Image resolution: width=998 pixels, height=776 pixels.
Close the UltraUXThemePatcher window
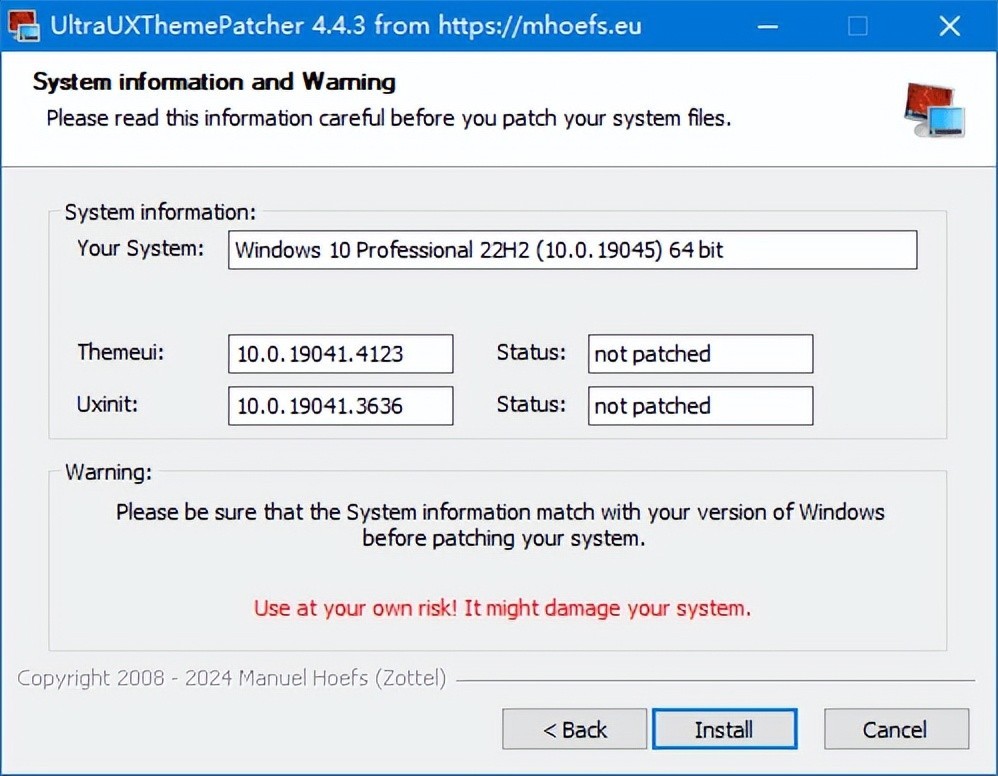[x=949, y=27]
